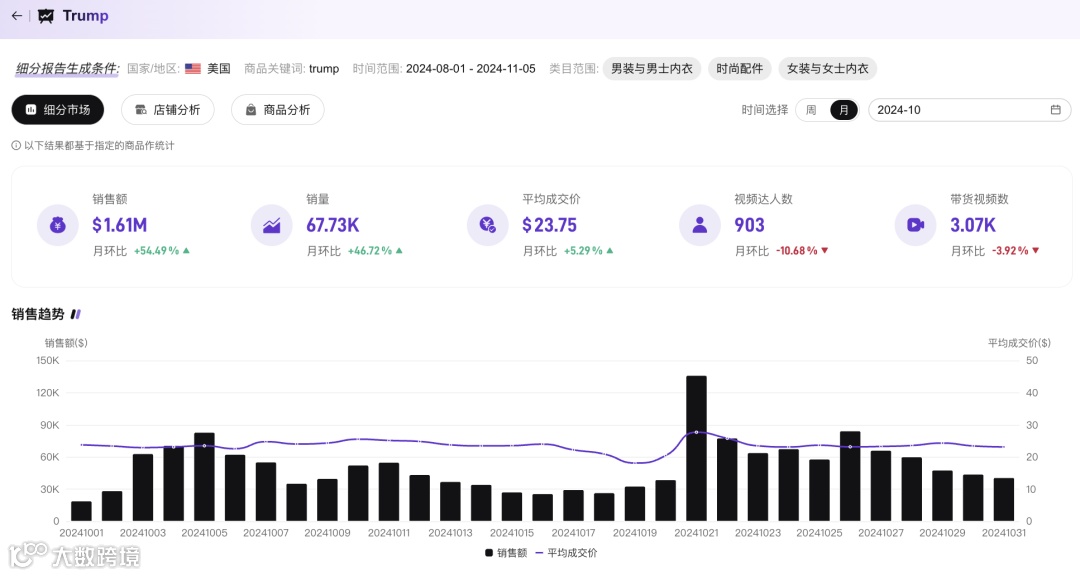Click the person icon beside 视频达人数
1080x576 pixels.
tap(699, 225)
